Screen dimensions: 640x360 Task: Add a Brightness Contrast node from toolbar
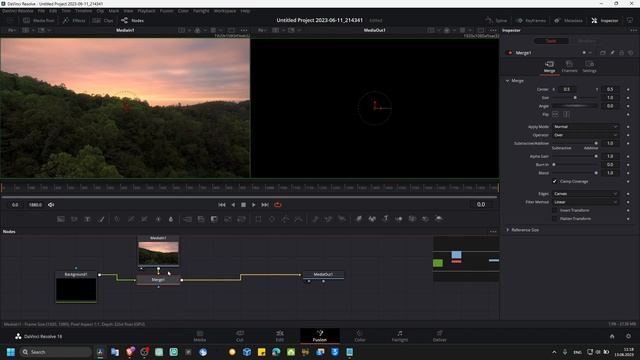[x=158, y=219]
